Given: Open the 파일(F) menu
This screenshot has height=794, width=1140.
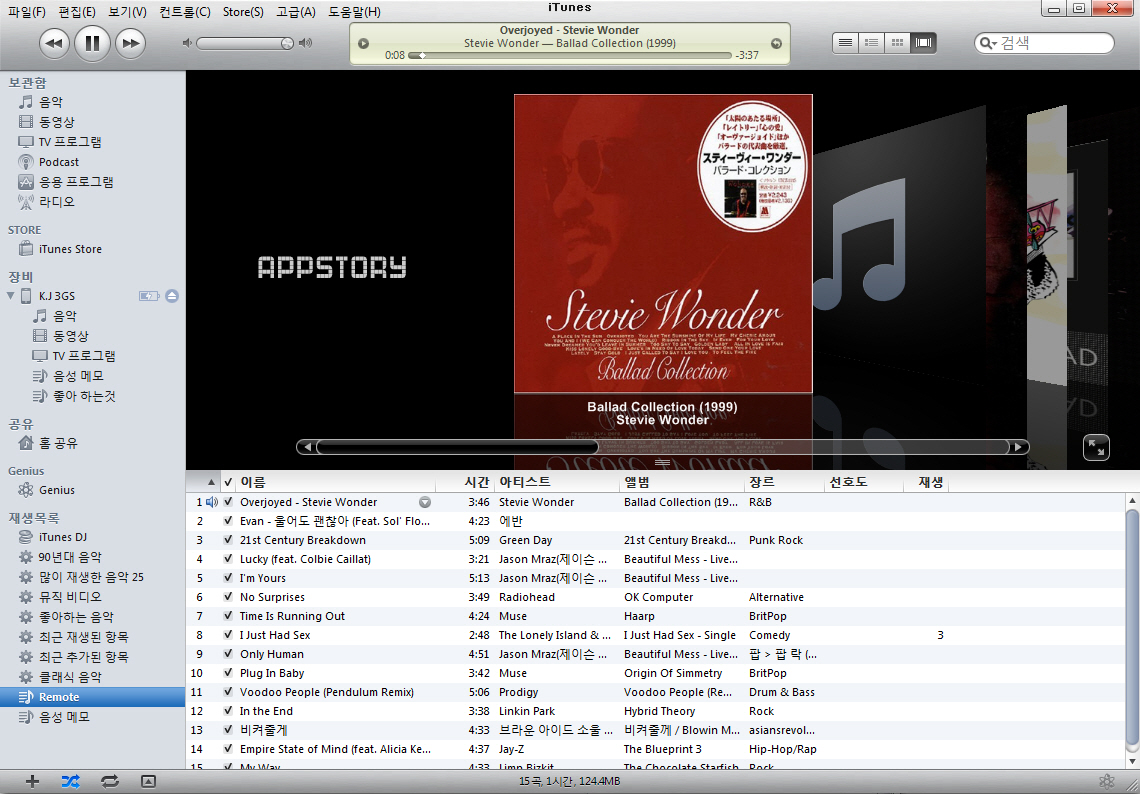Looking at the screenshot, I should click(27, 12).
